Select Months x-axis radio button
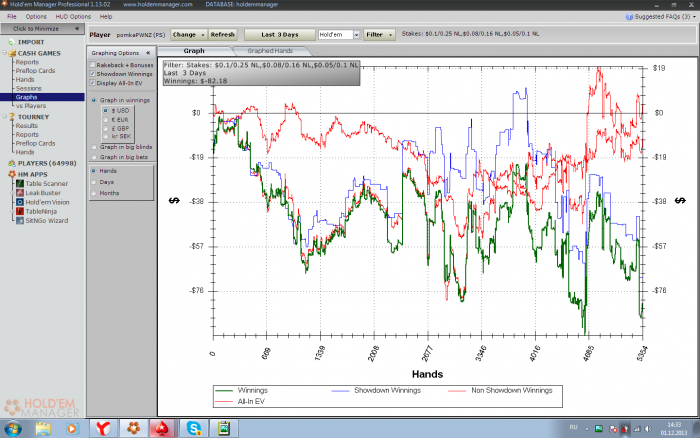This screenshot has height=438, width=700. point(94,193)
